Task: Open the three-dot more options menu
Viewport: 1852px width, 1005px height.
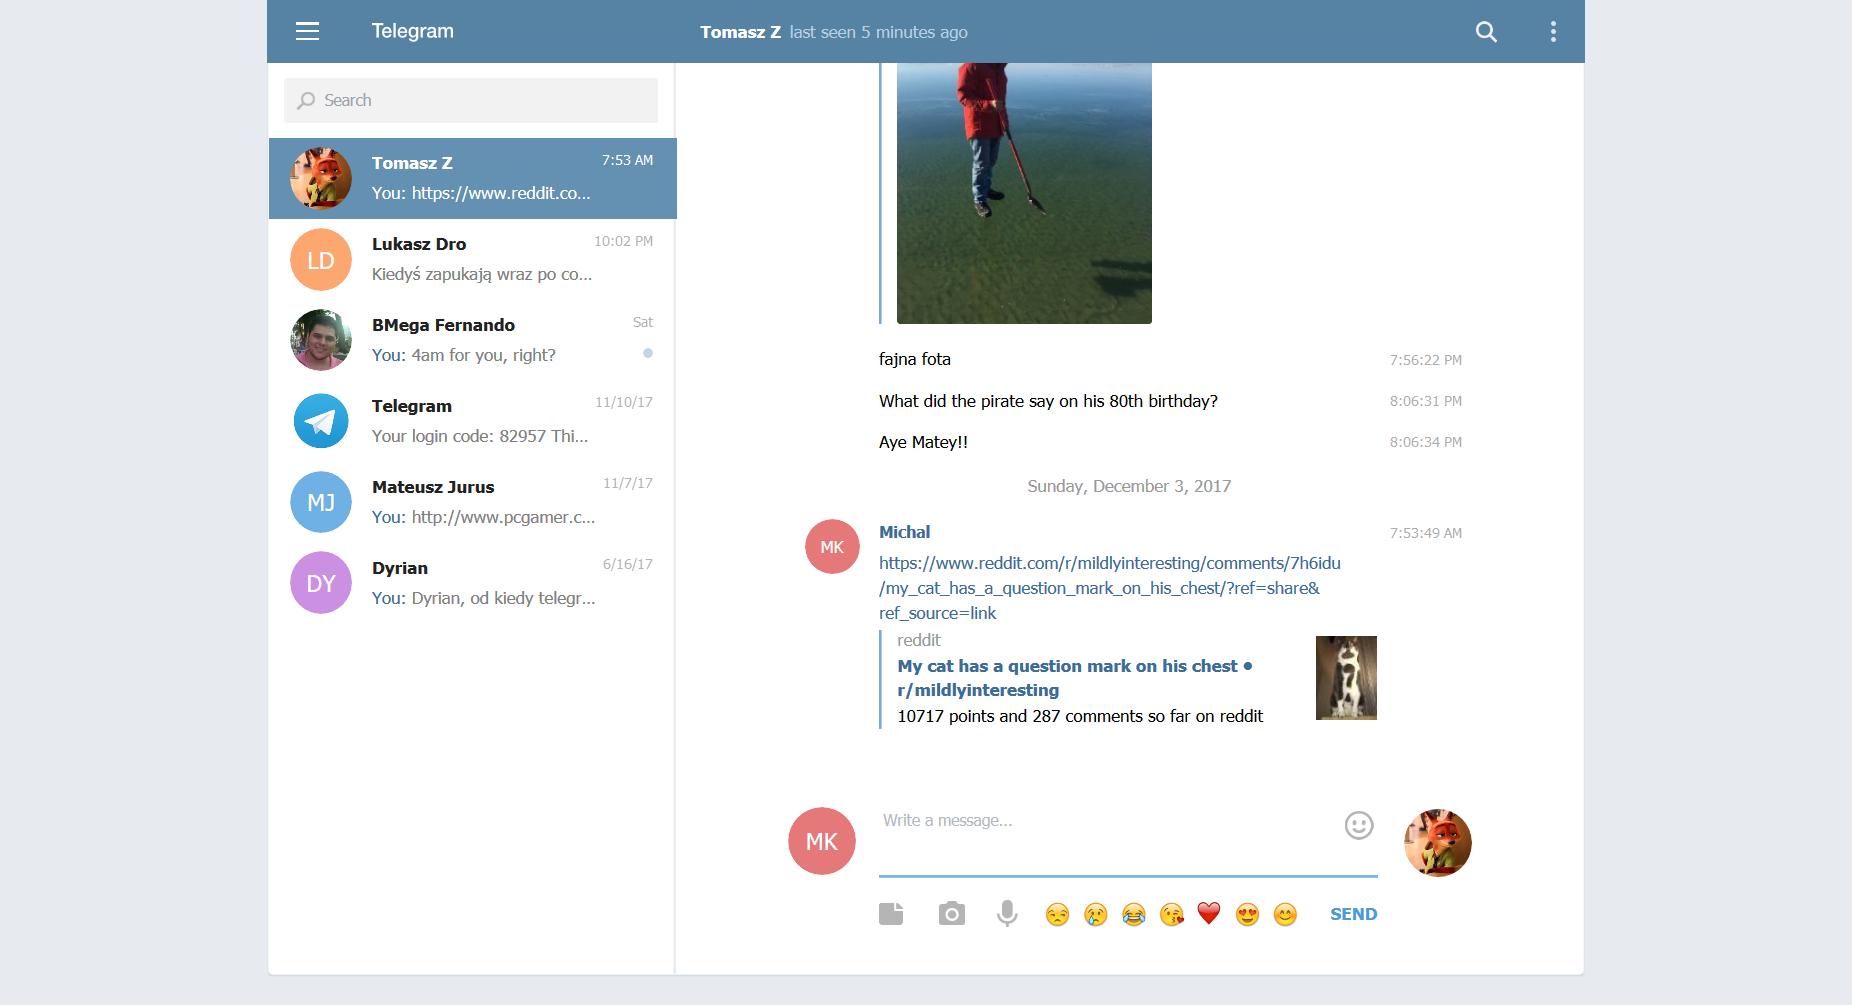Action: click(x=1552, y=32)
